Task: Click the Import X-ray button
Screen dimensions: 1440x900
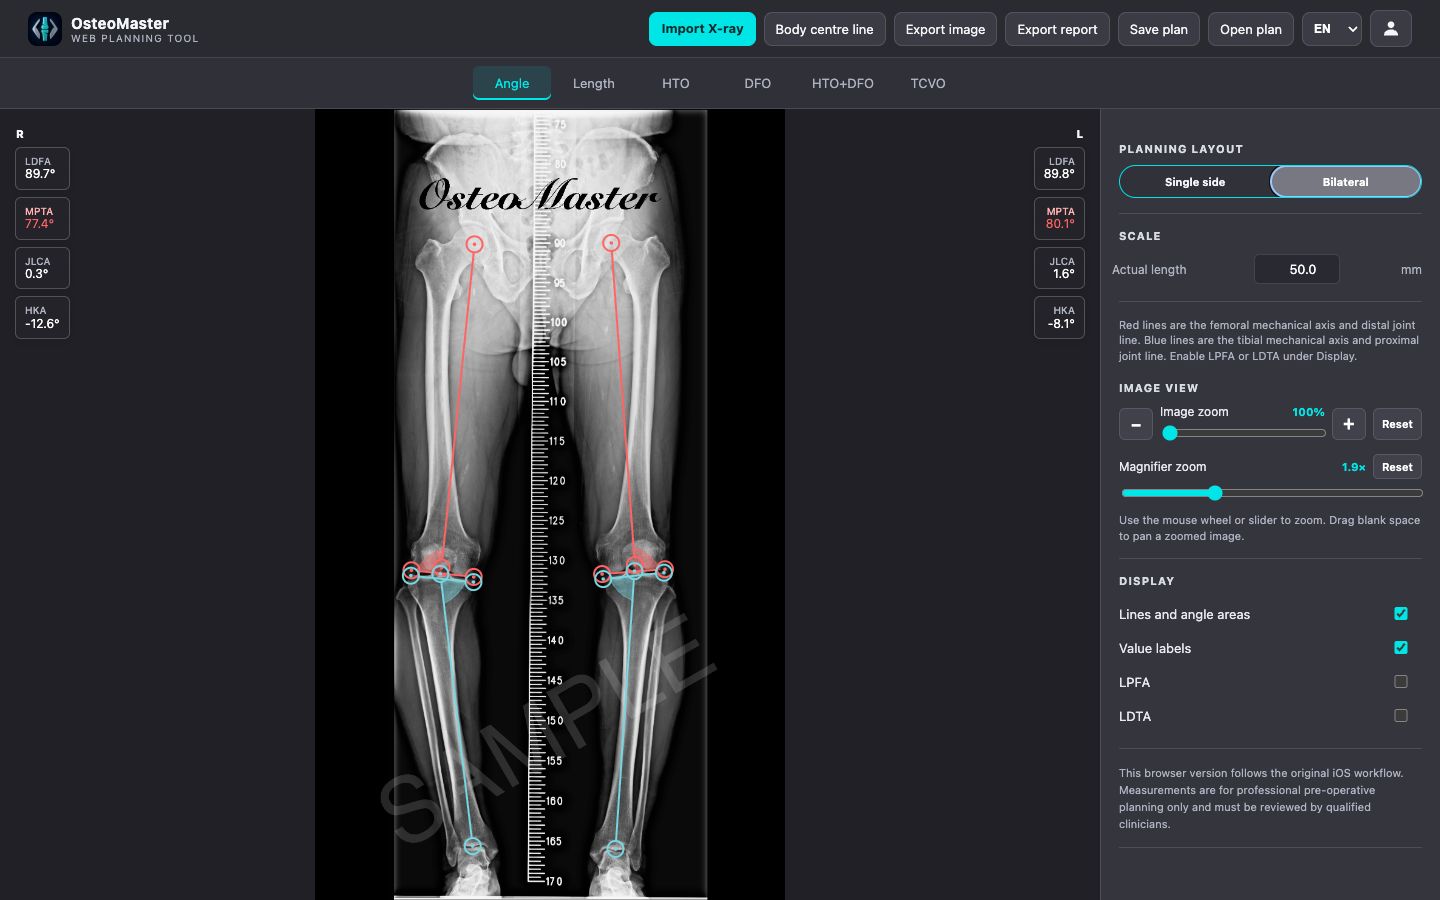Action: pos(702,29)
